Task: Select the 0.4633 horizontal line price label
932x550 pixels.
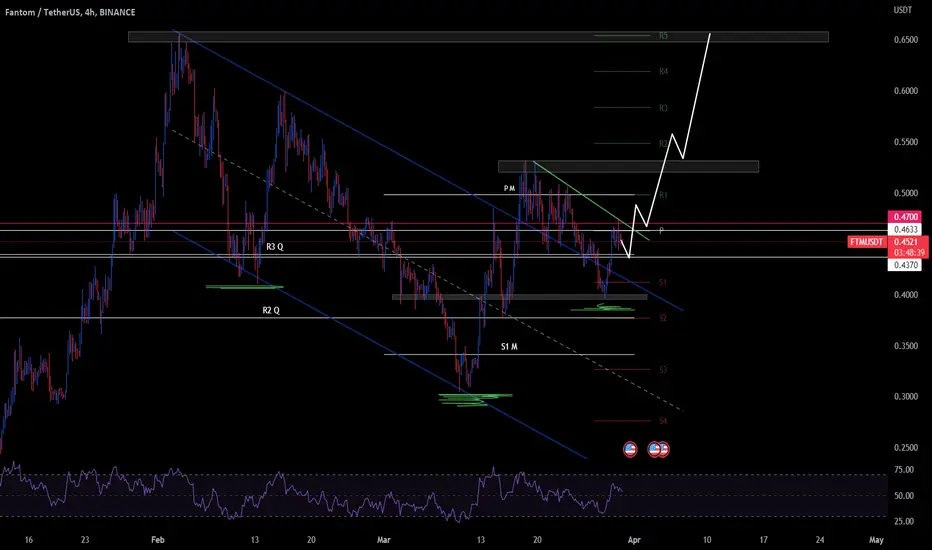Action: (x=905, y=230)
